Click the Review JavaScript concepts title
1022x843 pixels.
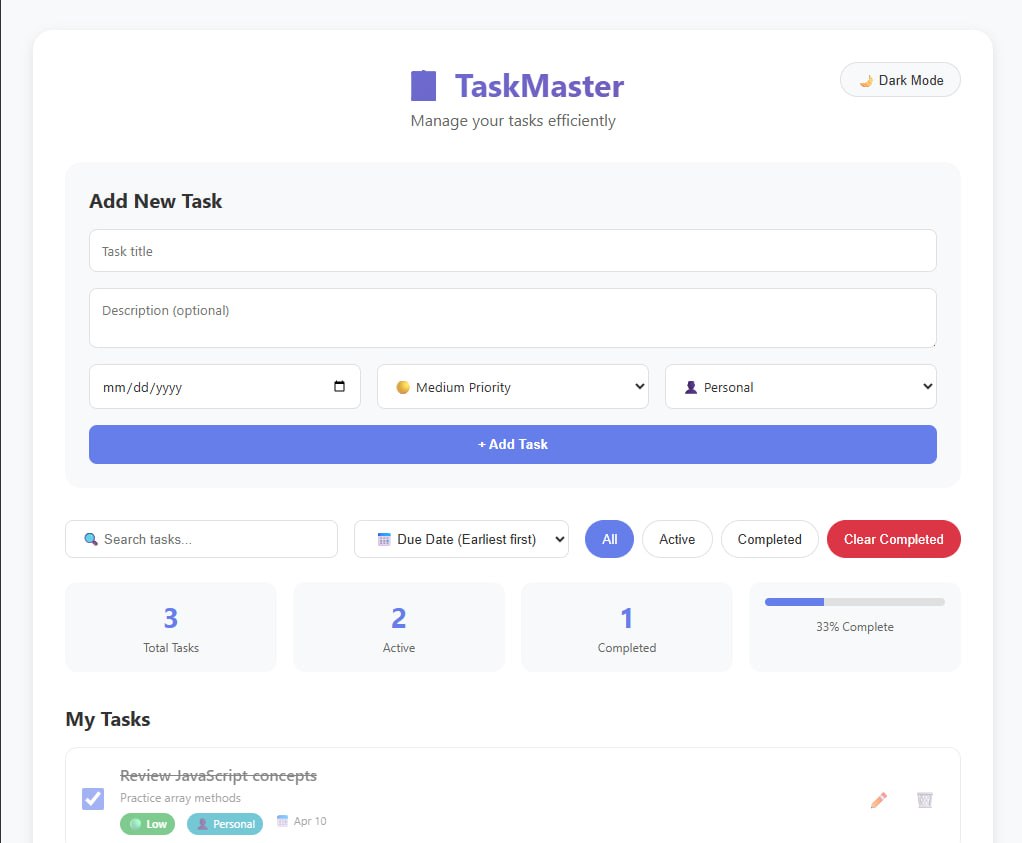click(x=218, y=776)
